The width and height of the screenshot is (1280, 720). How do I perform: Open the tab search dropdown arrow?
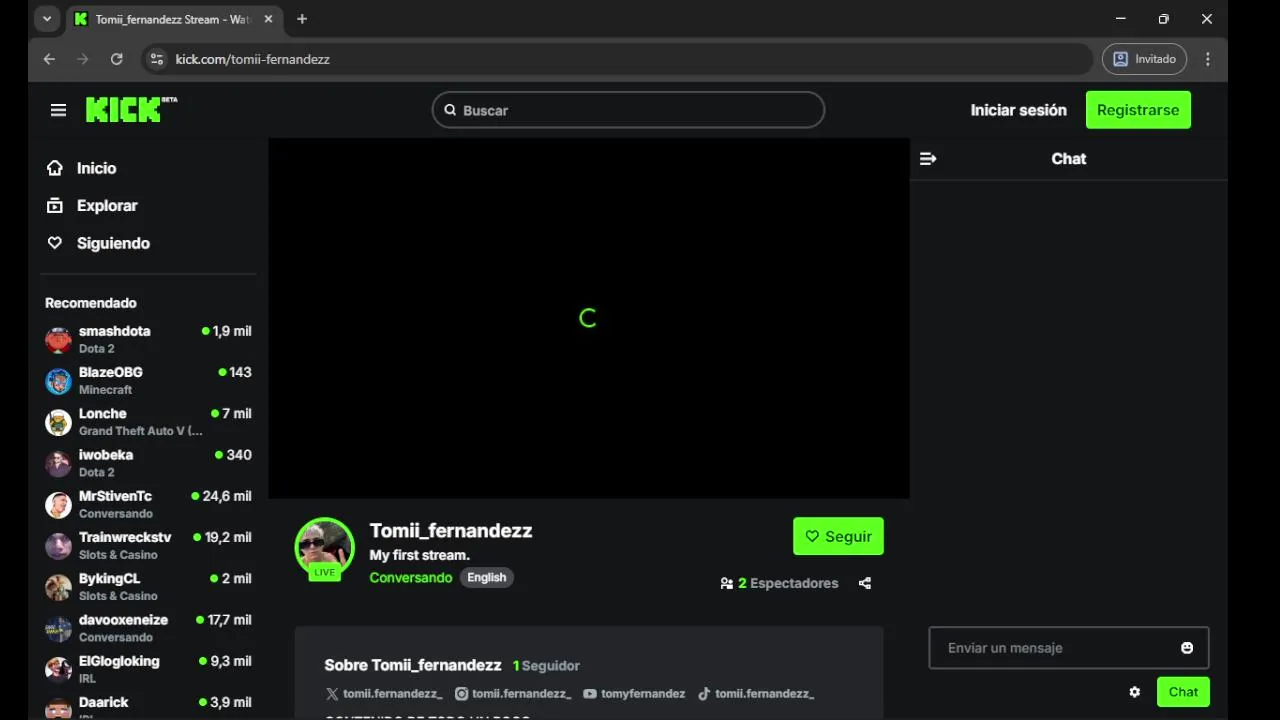[47, 19]
